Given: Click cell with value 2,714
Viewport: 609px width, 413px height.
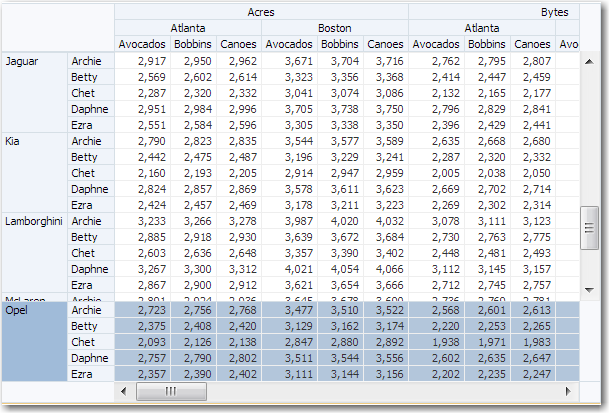Looking at the screenshot, I should (x=533, y=189).
